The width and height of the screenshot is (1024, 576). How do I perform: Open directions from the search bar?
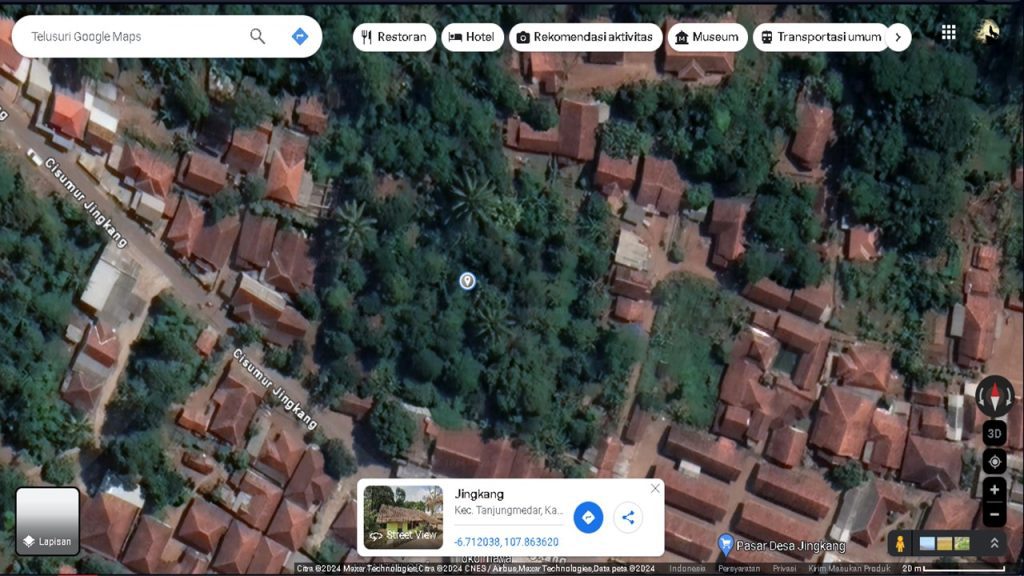[299, 37]
